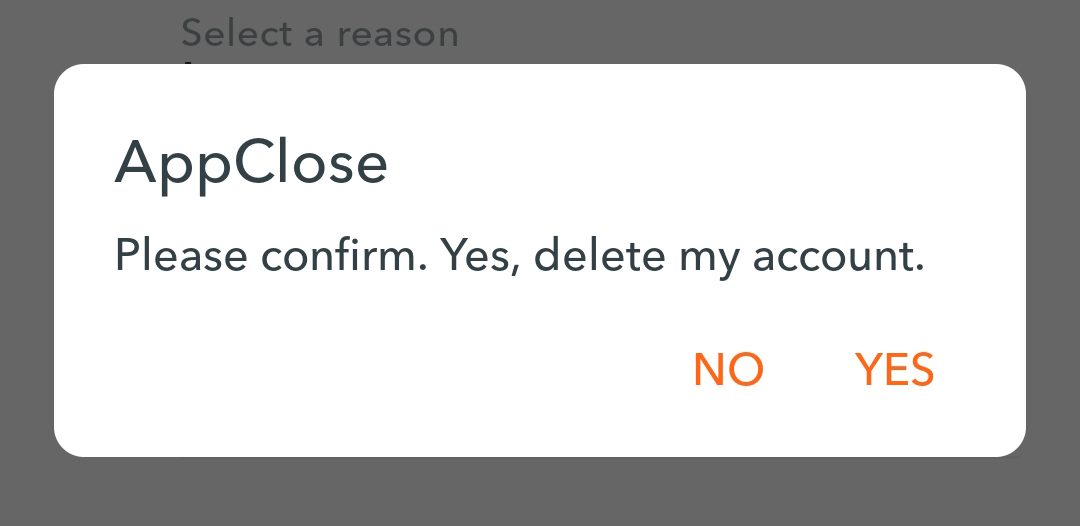
Task: Tap the orange NO option
Action: click(x=728, y=369)
